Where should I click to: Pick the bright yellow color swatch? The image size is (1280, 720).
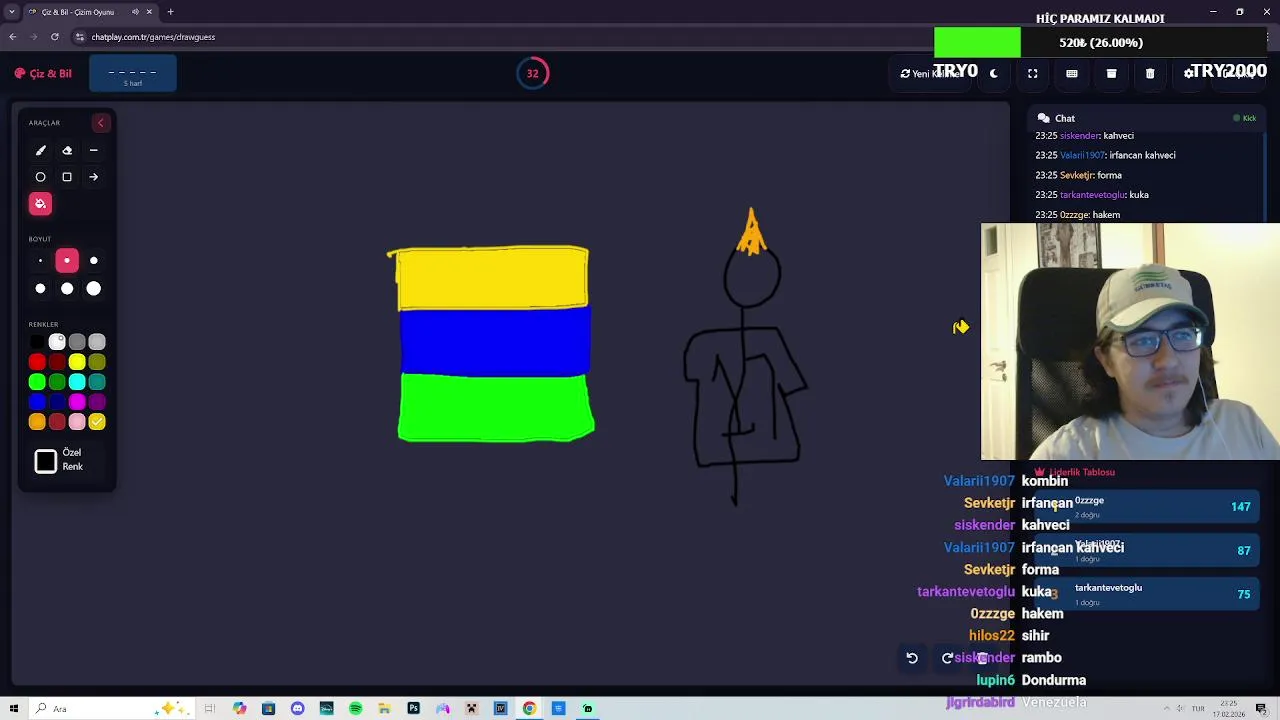[x=77, y=362]
